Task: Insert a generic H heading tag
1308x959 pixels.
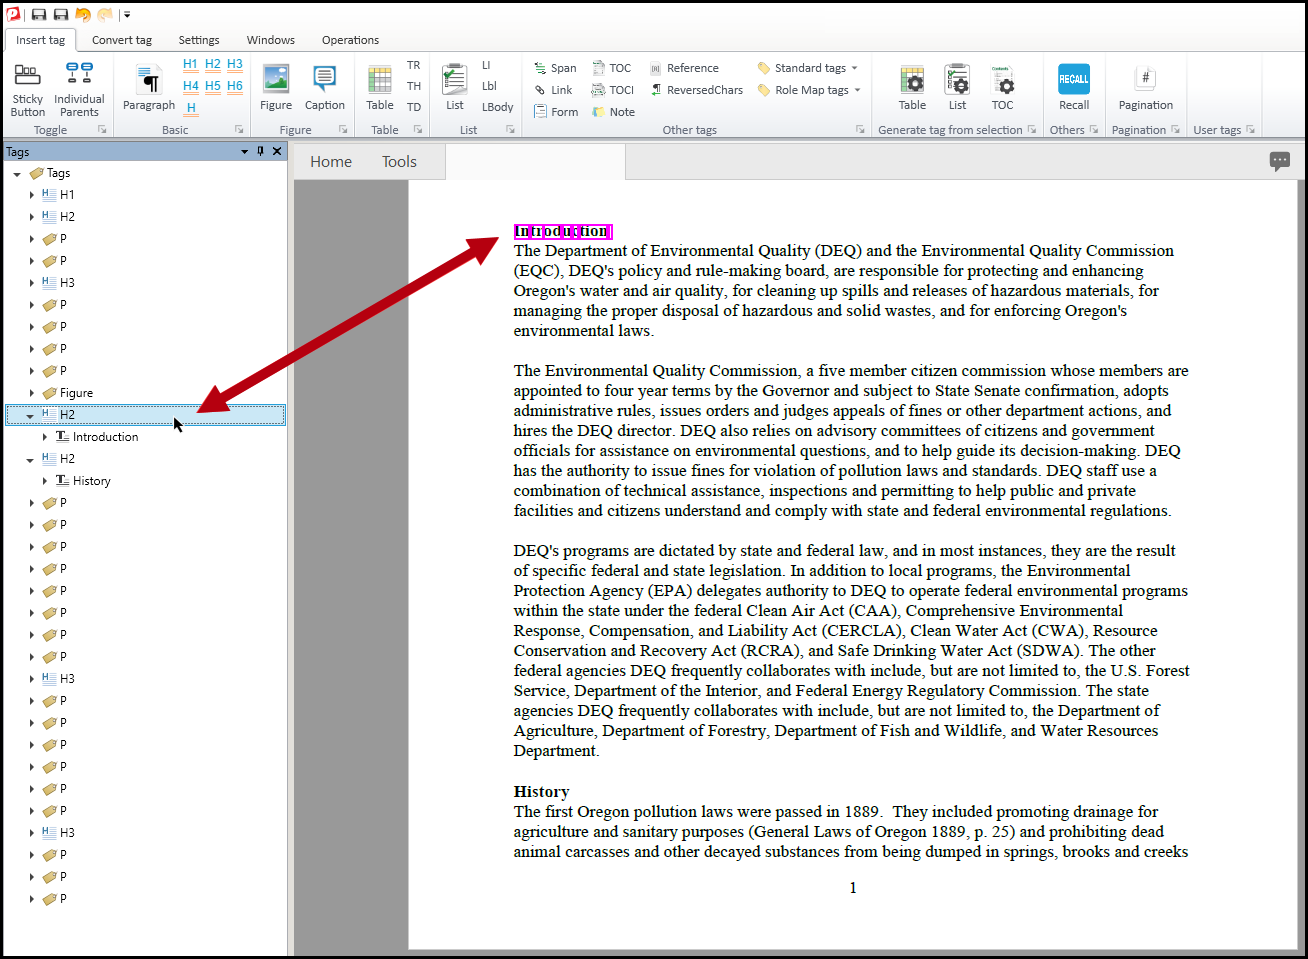Action: pos(190,108)
